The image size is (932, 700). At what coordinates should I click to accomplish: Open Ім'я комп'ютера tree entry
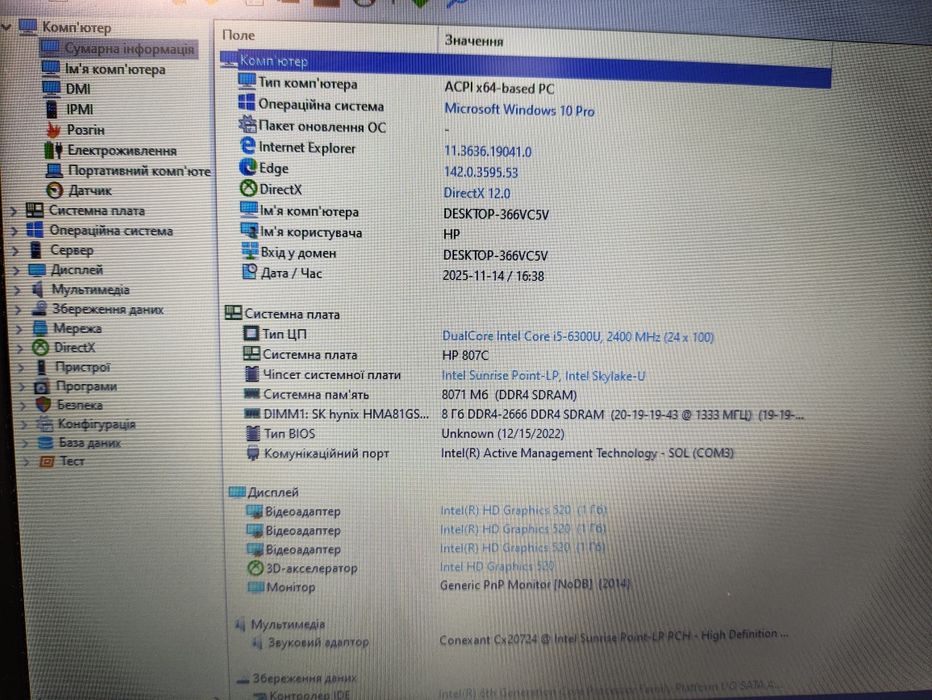point(115,70)
